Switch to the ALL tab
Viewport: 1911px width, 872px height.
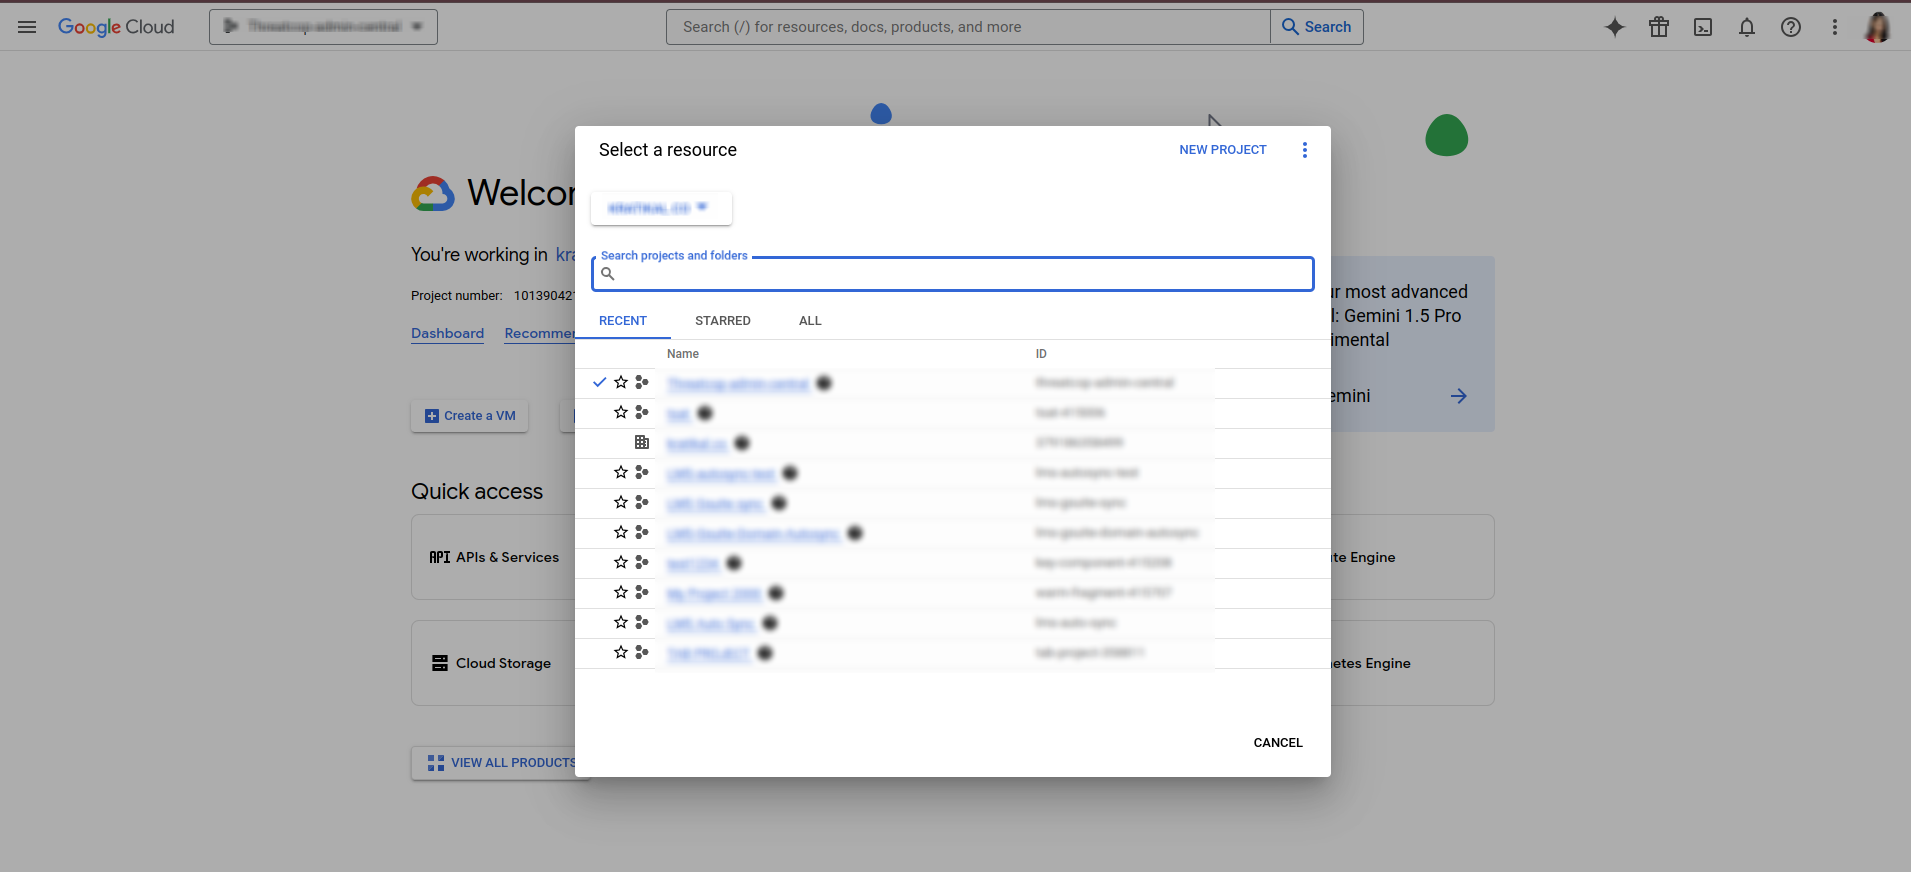click(x=810, y=321)
